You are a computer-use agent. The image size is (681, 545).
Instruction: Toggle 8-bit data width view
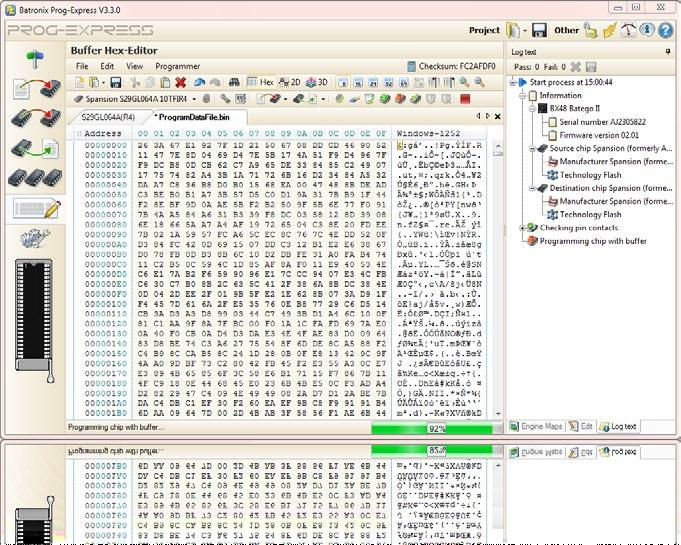(343, 83)
